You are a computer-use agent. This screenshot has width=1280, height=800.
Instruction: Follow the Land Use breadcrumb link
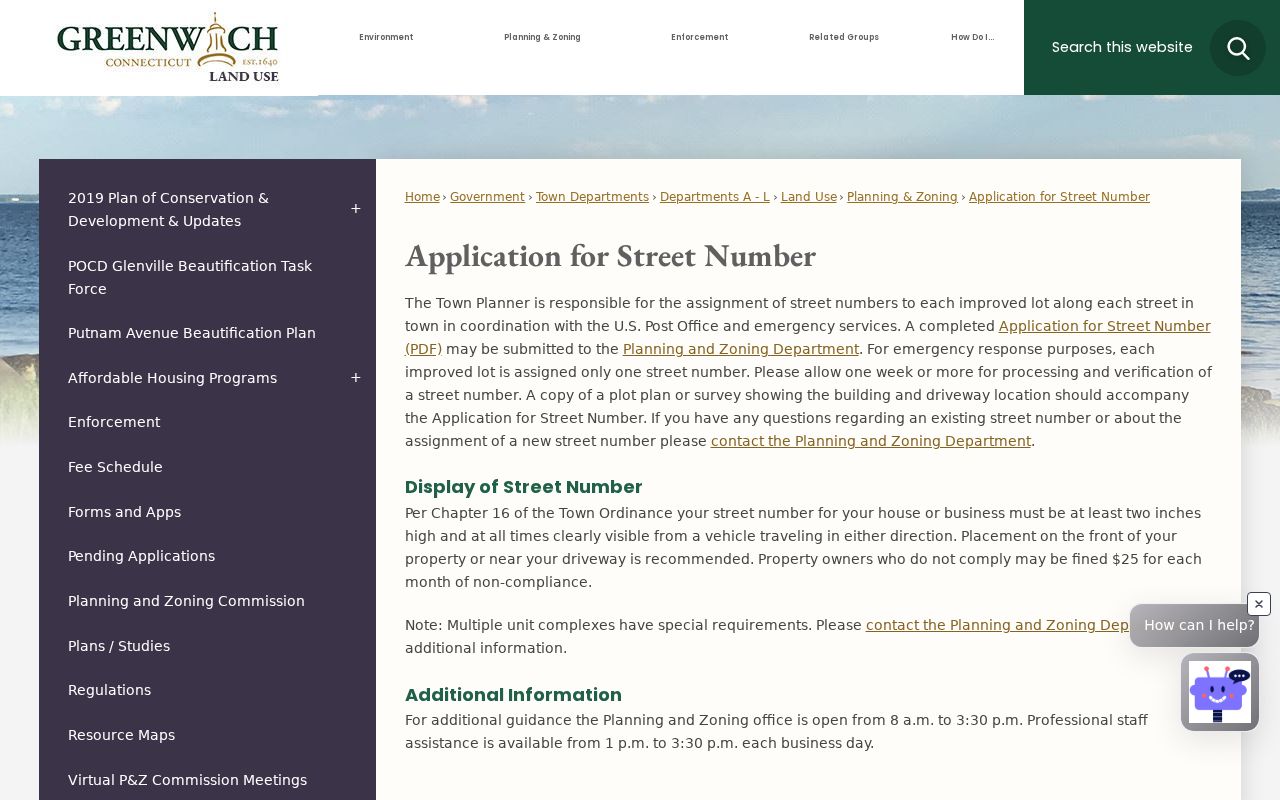tap(809, 197)
